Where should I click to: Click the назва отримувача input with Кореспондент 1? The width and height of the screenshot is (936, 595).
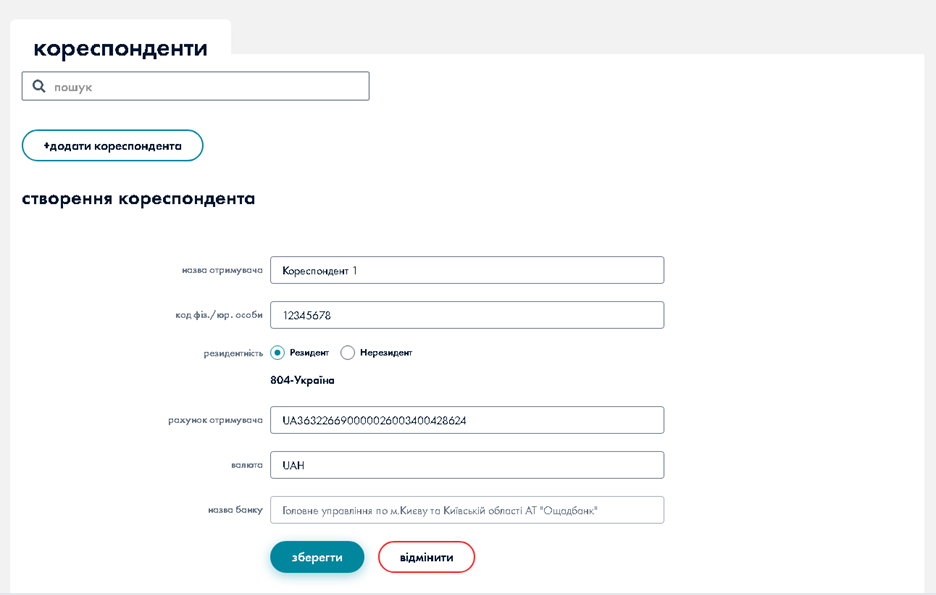point(466,270)
